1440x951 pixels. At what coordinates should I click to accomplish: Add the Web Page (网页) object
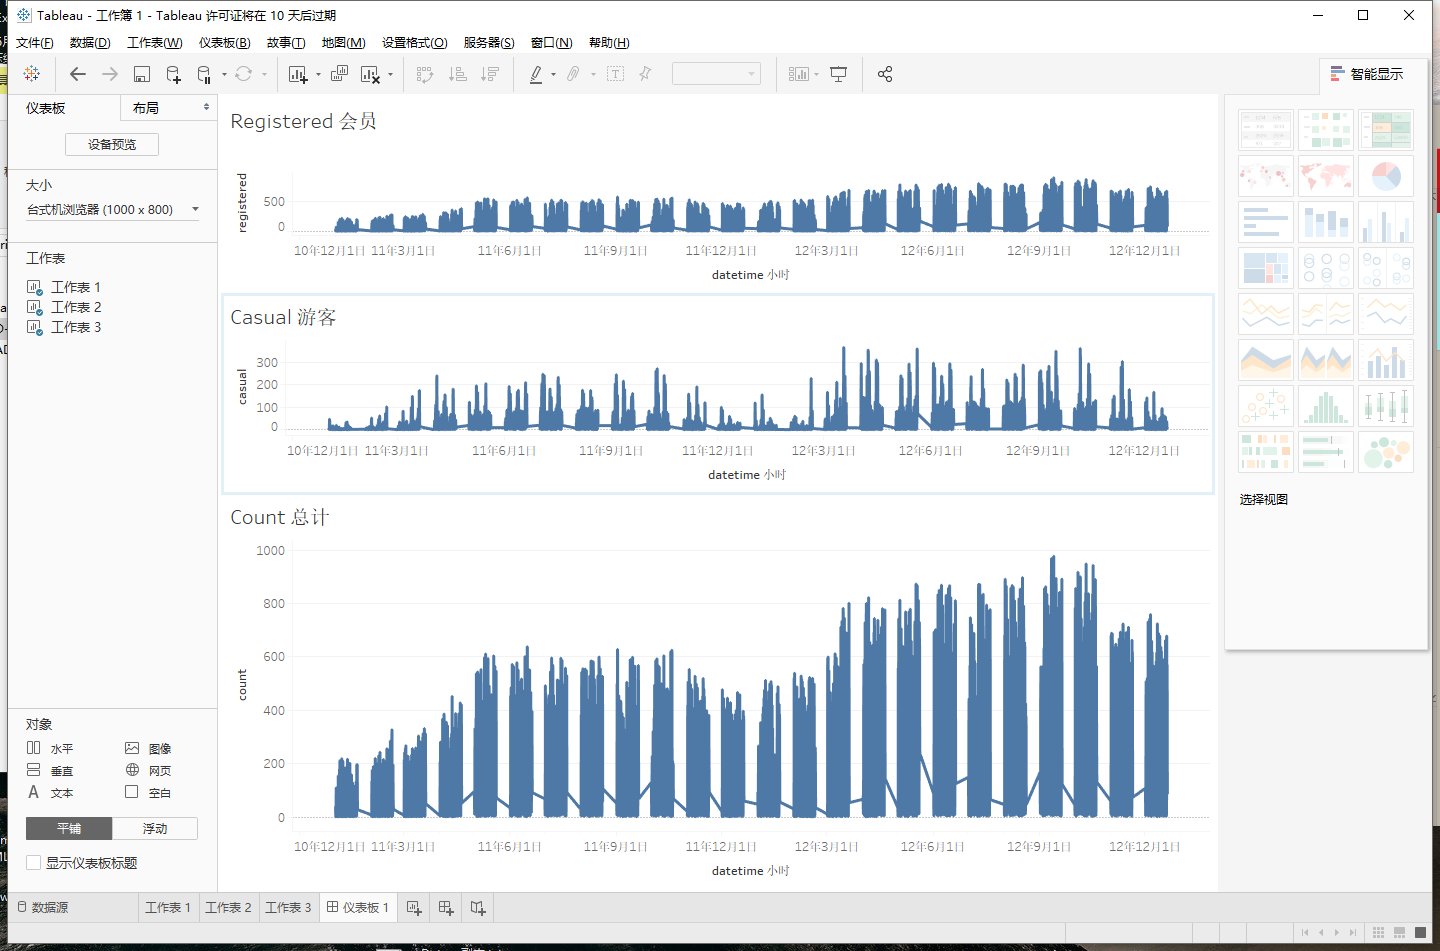[x=148, y=770]
